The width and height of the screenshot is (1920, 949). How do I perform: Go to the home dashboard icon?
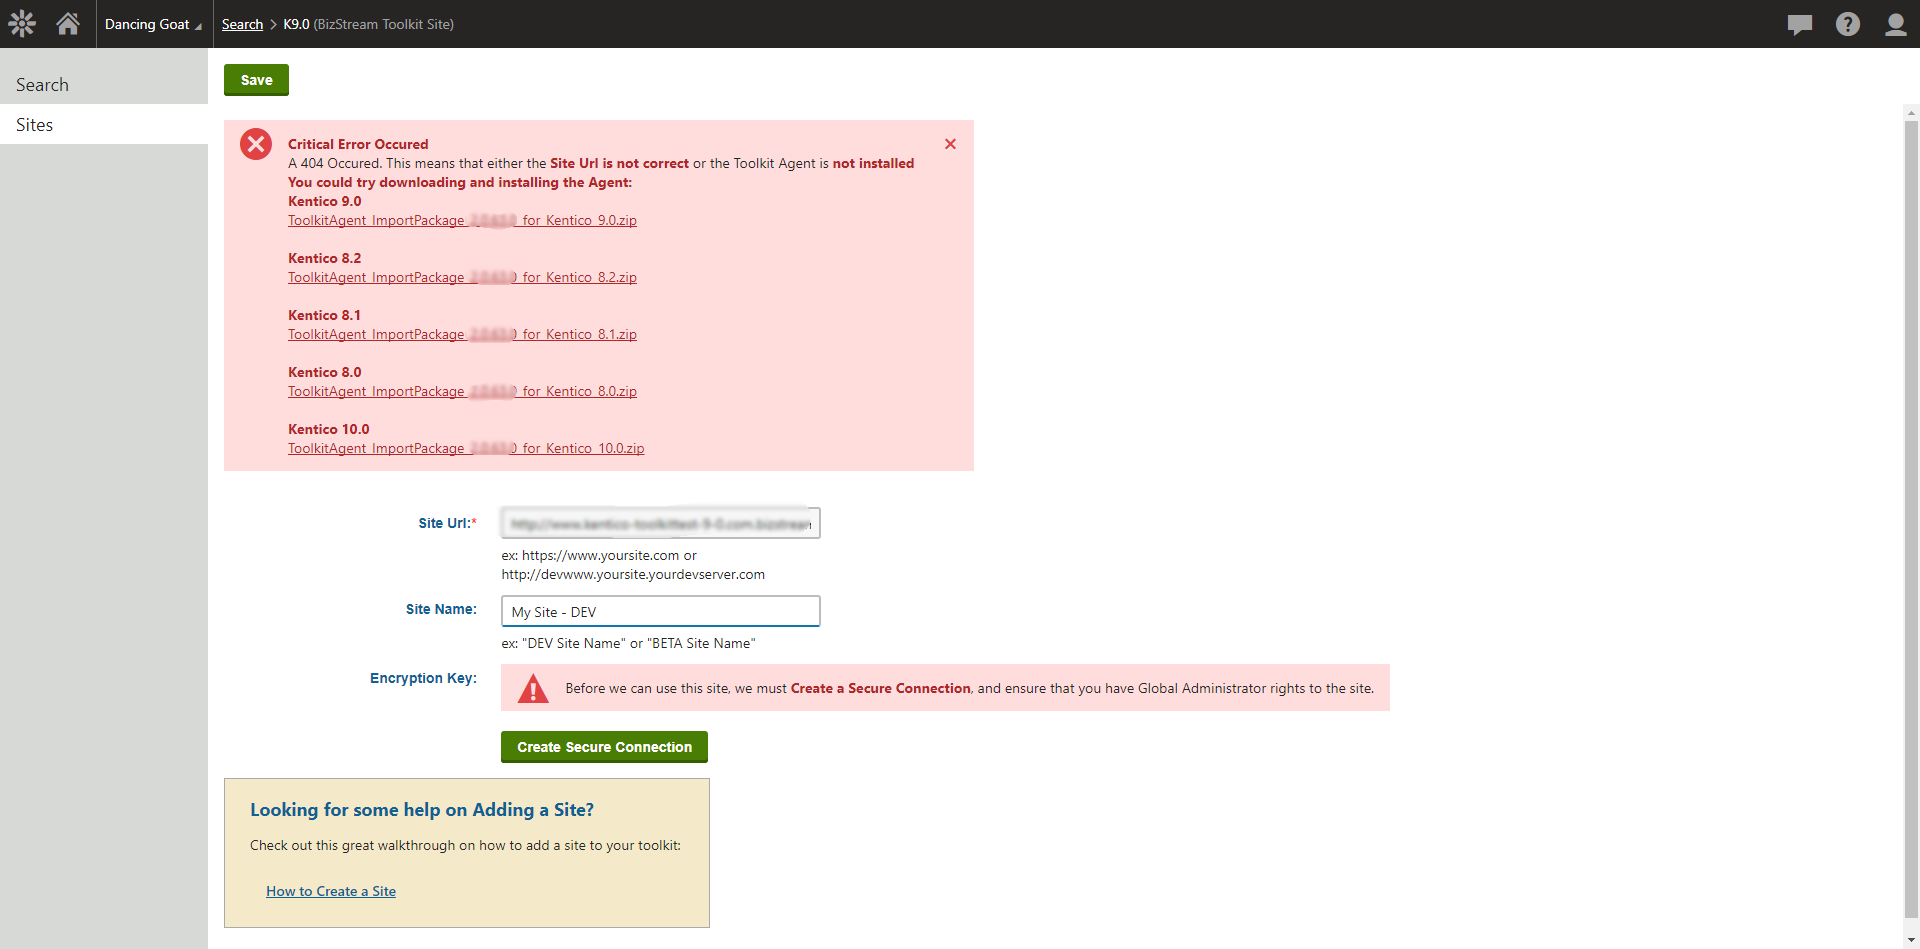[68, 23]
